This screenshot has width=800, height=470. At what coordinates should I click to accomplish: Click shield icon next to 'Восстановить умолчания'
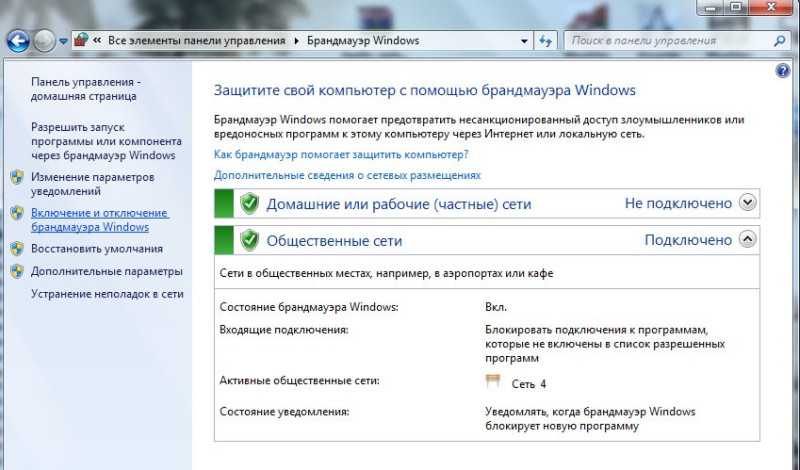17,249
